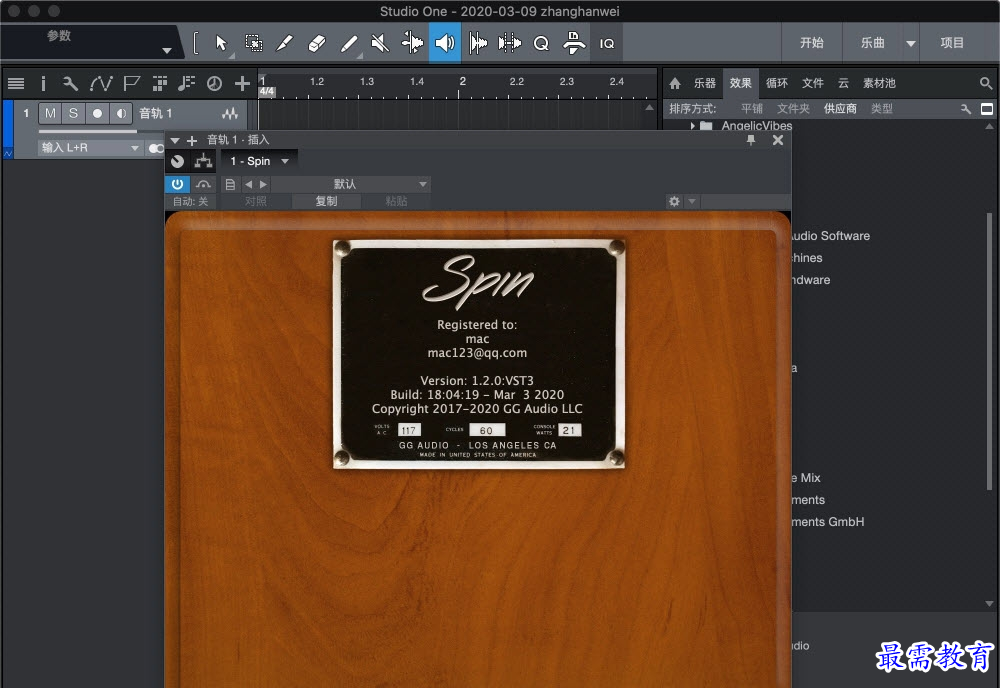
Task: Open the preset file icon
Action: pyautogui.click(x=230, y=184)
